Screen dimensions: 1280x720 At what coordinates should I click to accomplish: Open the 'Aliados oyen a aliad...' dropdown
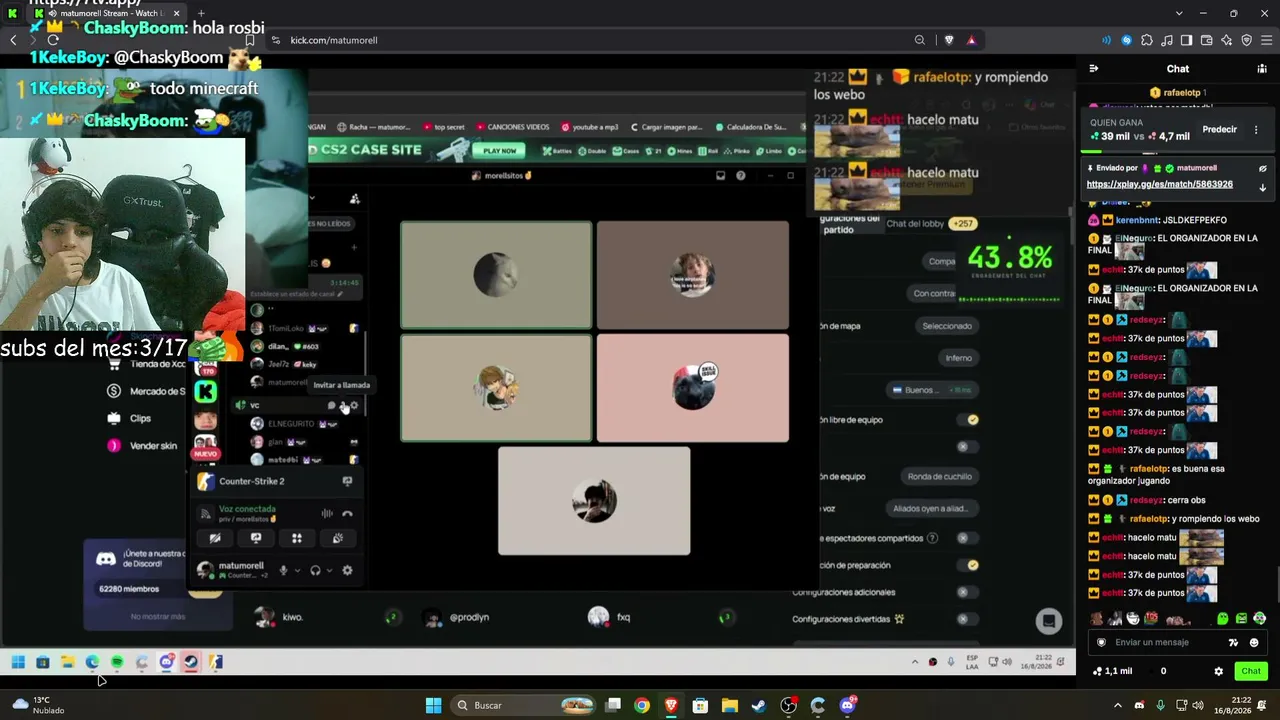click(930, 509)
